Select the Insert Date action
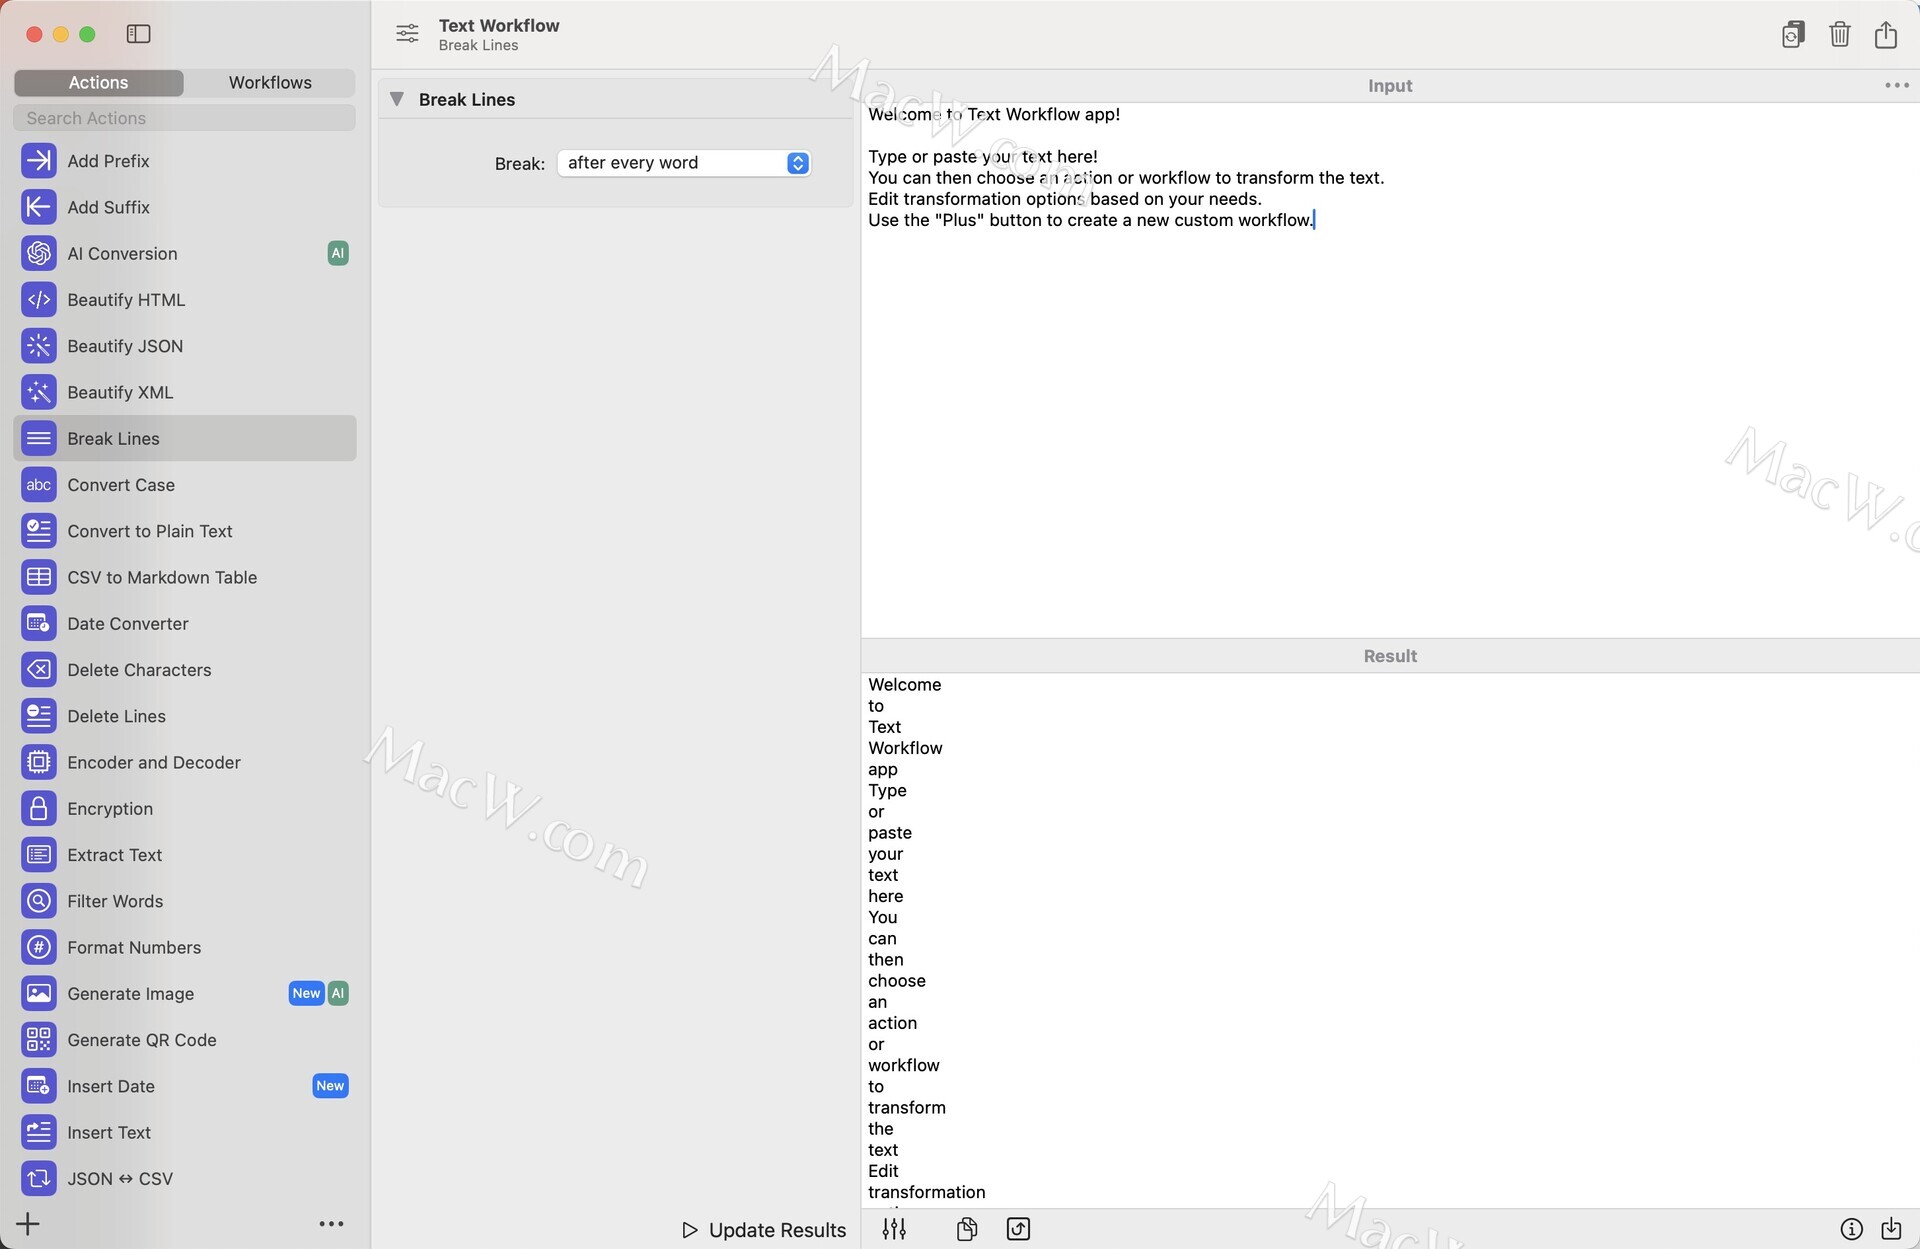 [185, 1086]
